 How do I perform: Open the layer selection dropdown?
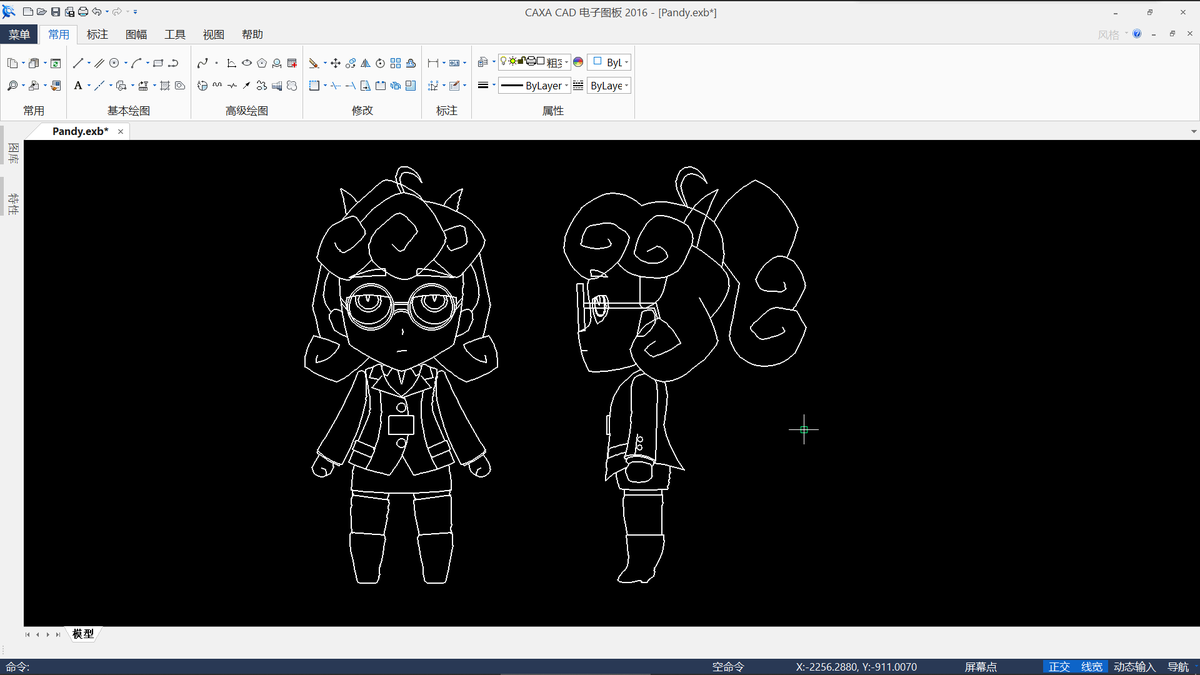point(534,62)
